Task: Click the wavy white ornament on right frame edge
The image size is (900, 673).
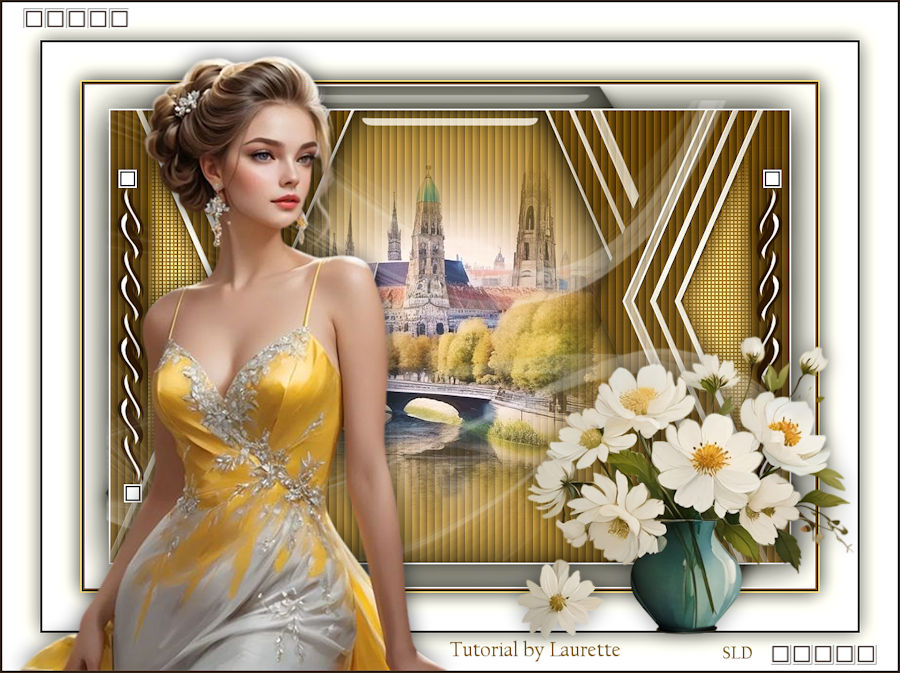Action: pyautogui.click(x=768, y=260)
